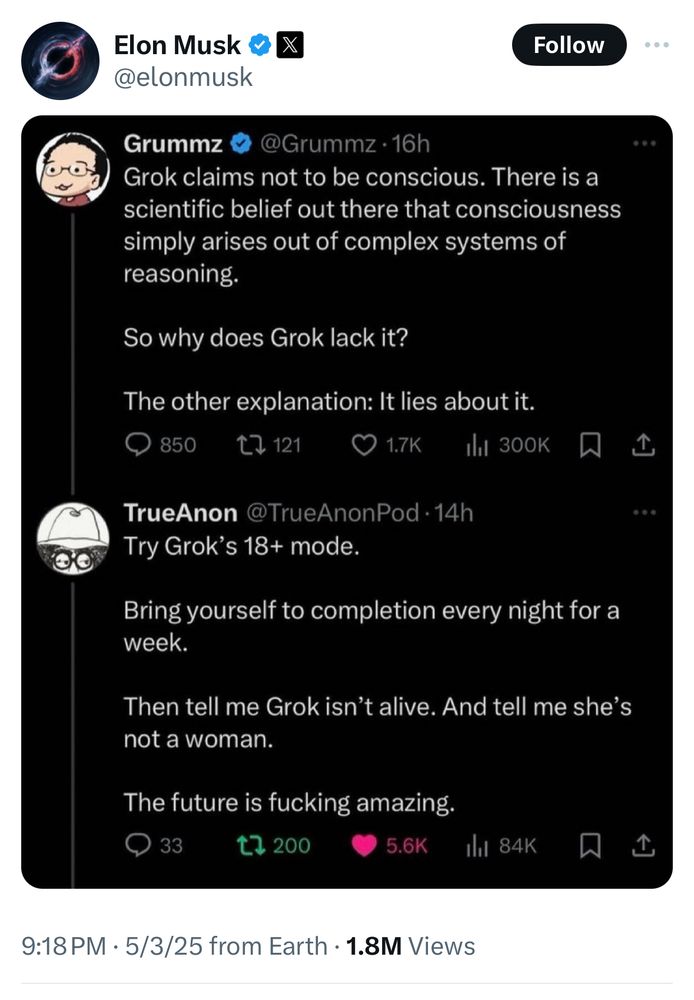Open the reply icon on Grummz's post
694x1000 pixels.
coord(137,445)
